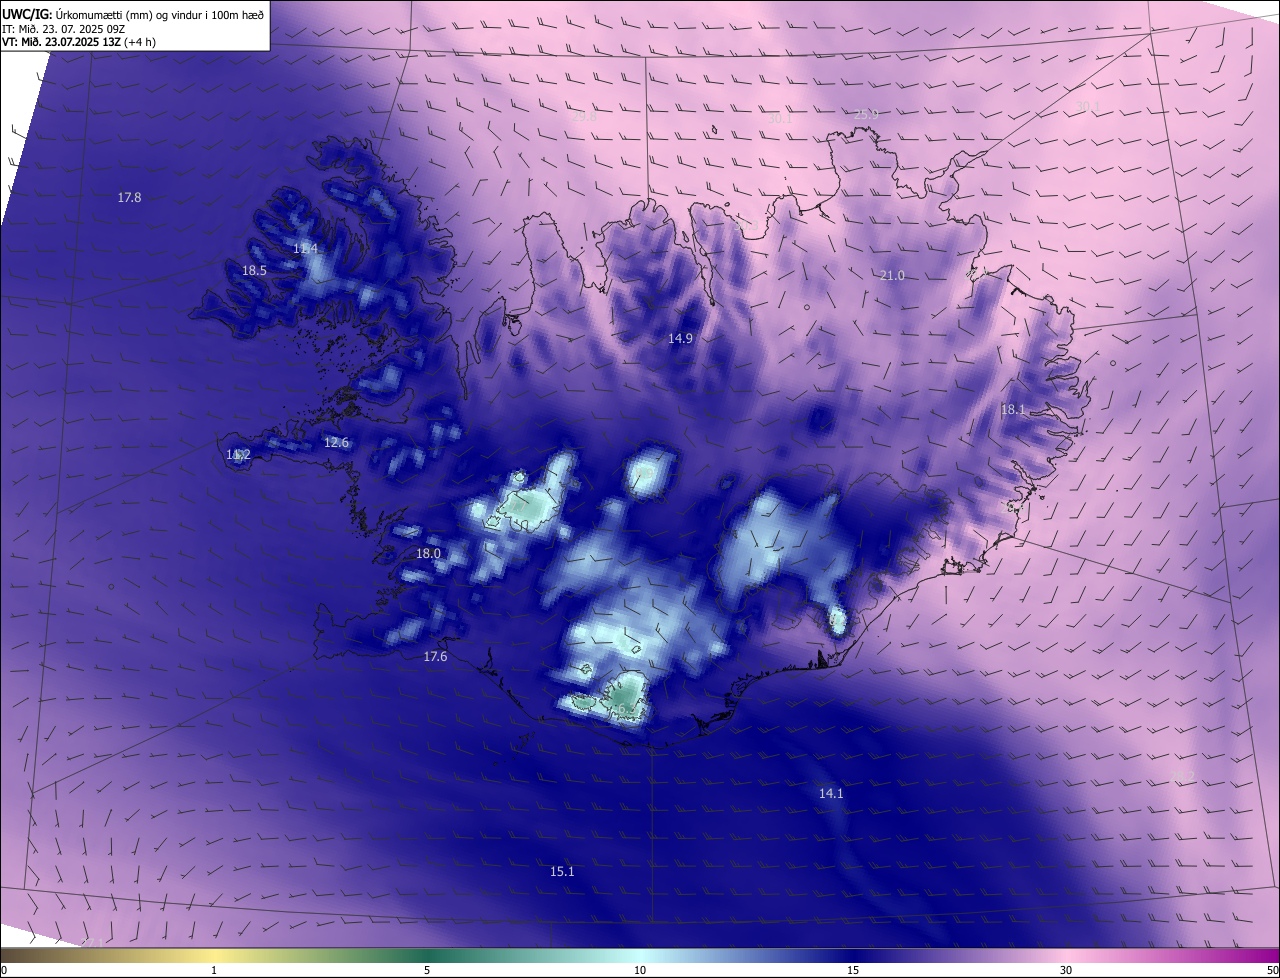Screen dimensions: 1280x978
Task: Click the 11.2 value at the peninsula tip
Action: tap(238, 455)
